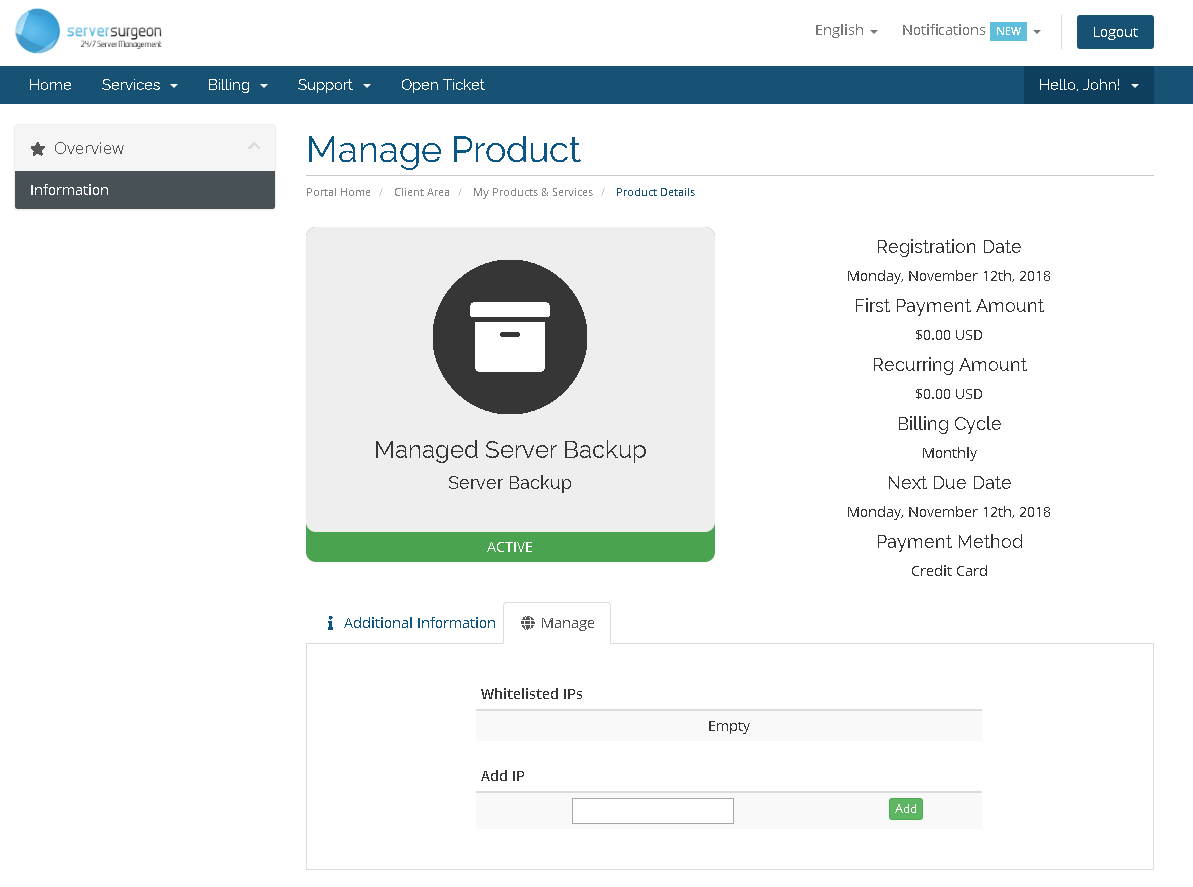Click the Logout button
1193x887 pixels.
(1115, 32)
